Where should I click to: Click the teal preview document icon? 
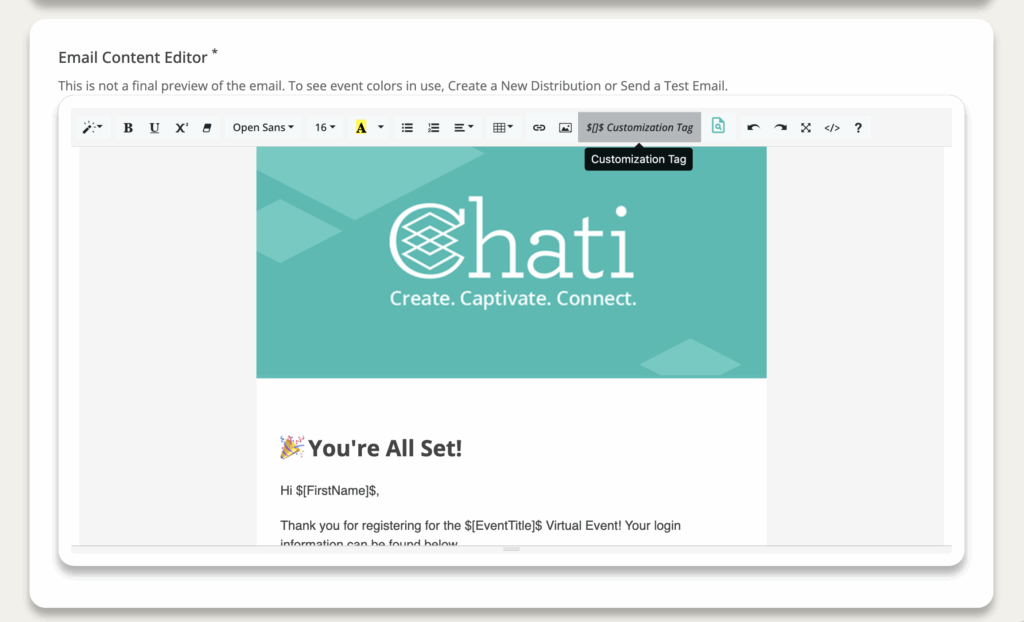tap(718, 126)
